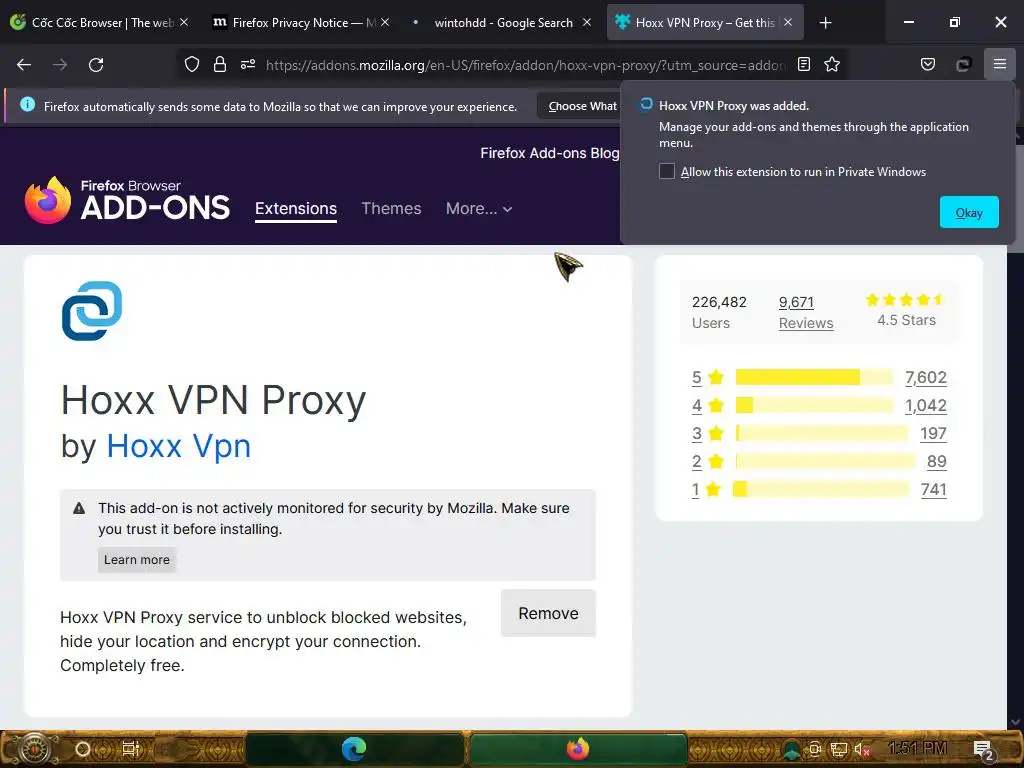Viewport: 1024px width, 768px height.
Task: Click the info icon in notification bar
Action: click(x=27, y=104)
